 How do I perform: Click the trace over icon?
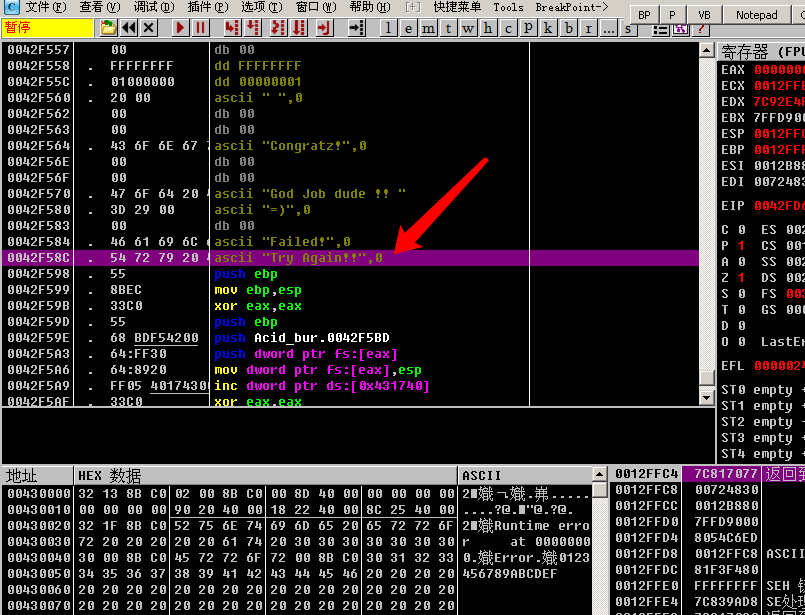(x=299, y=27)
